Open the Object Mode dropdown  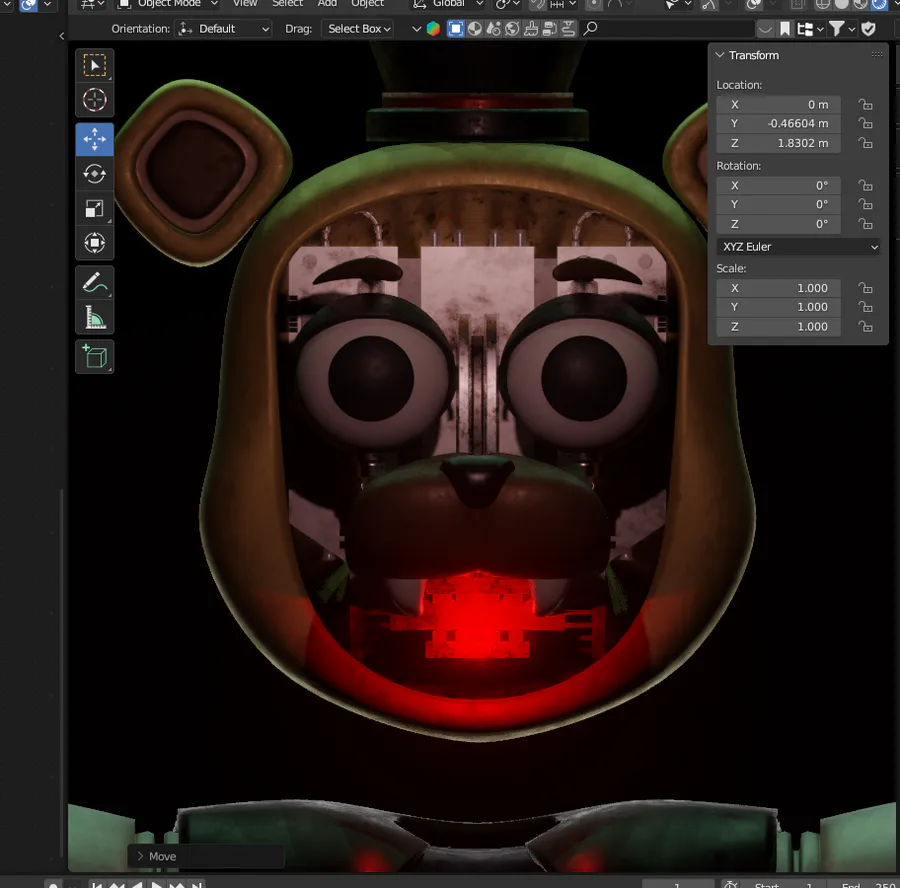pos(168,4)
